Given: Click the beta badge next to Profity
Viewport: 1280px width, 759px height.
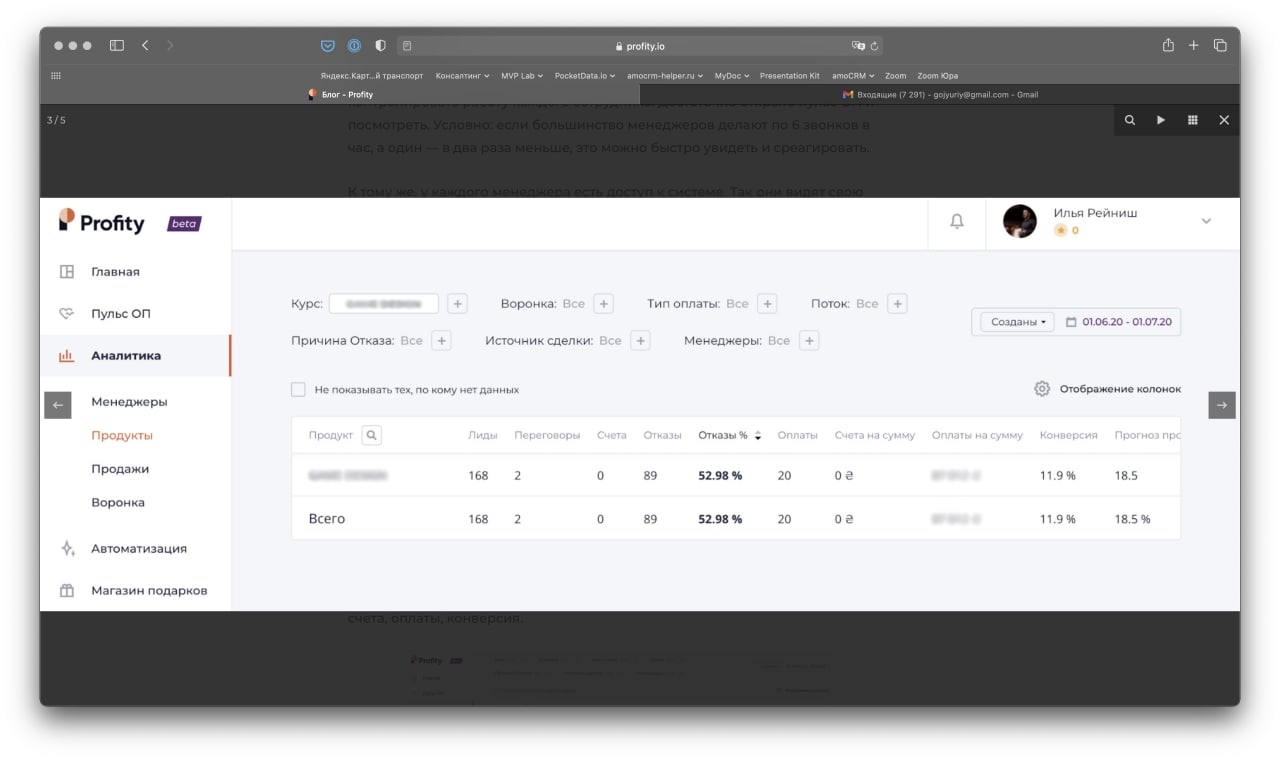Looking at the screenshot, I should [184, 224].
